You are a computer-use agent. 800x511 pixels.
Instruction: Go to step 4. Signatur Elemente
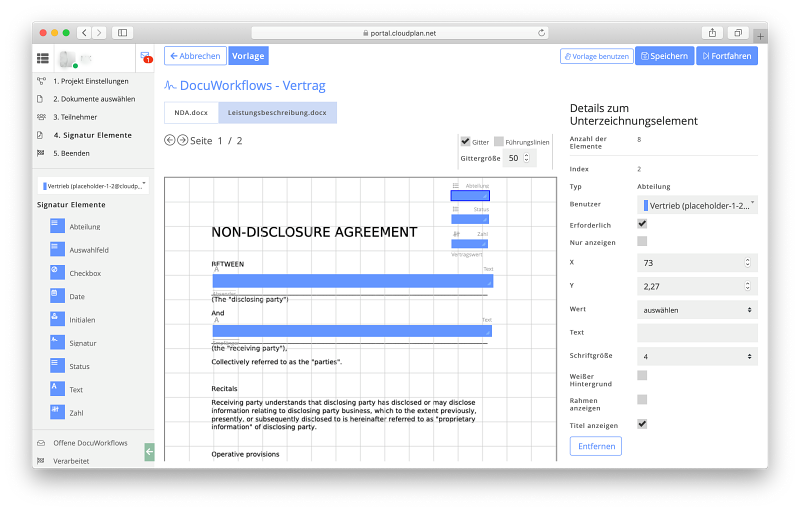pyautogui.click(x=92, y=135)
